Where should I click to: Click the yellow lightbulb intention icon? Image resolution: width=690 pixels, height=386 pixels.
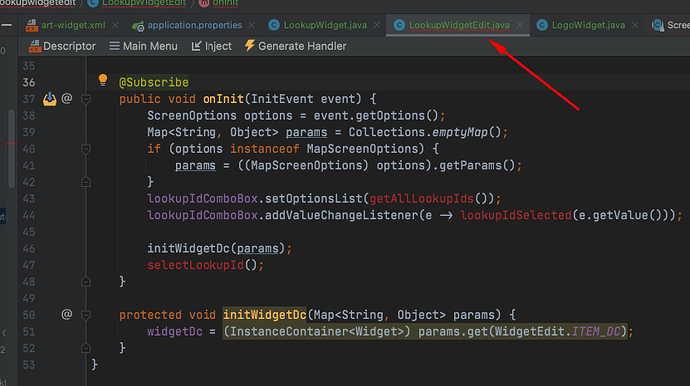103,80
